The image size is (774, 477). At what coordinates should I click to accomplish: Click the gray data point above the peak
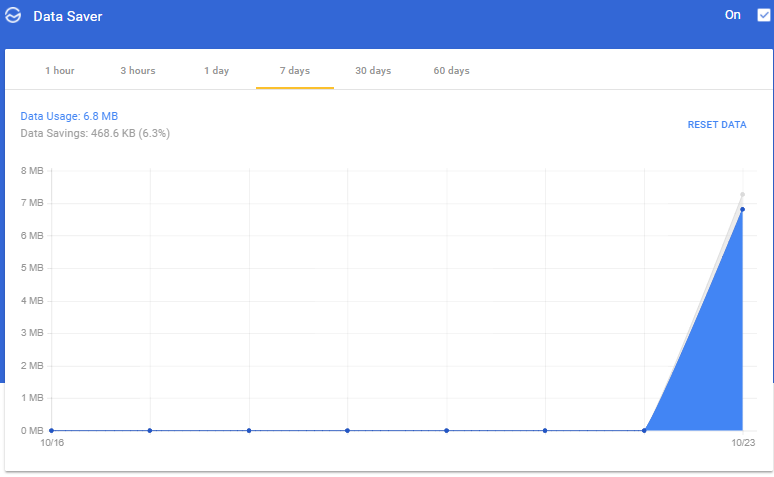tap(742, 194)
